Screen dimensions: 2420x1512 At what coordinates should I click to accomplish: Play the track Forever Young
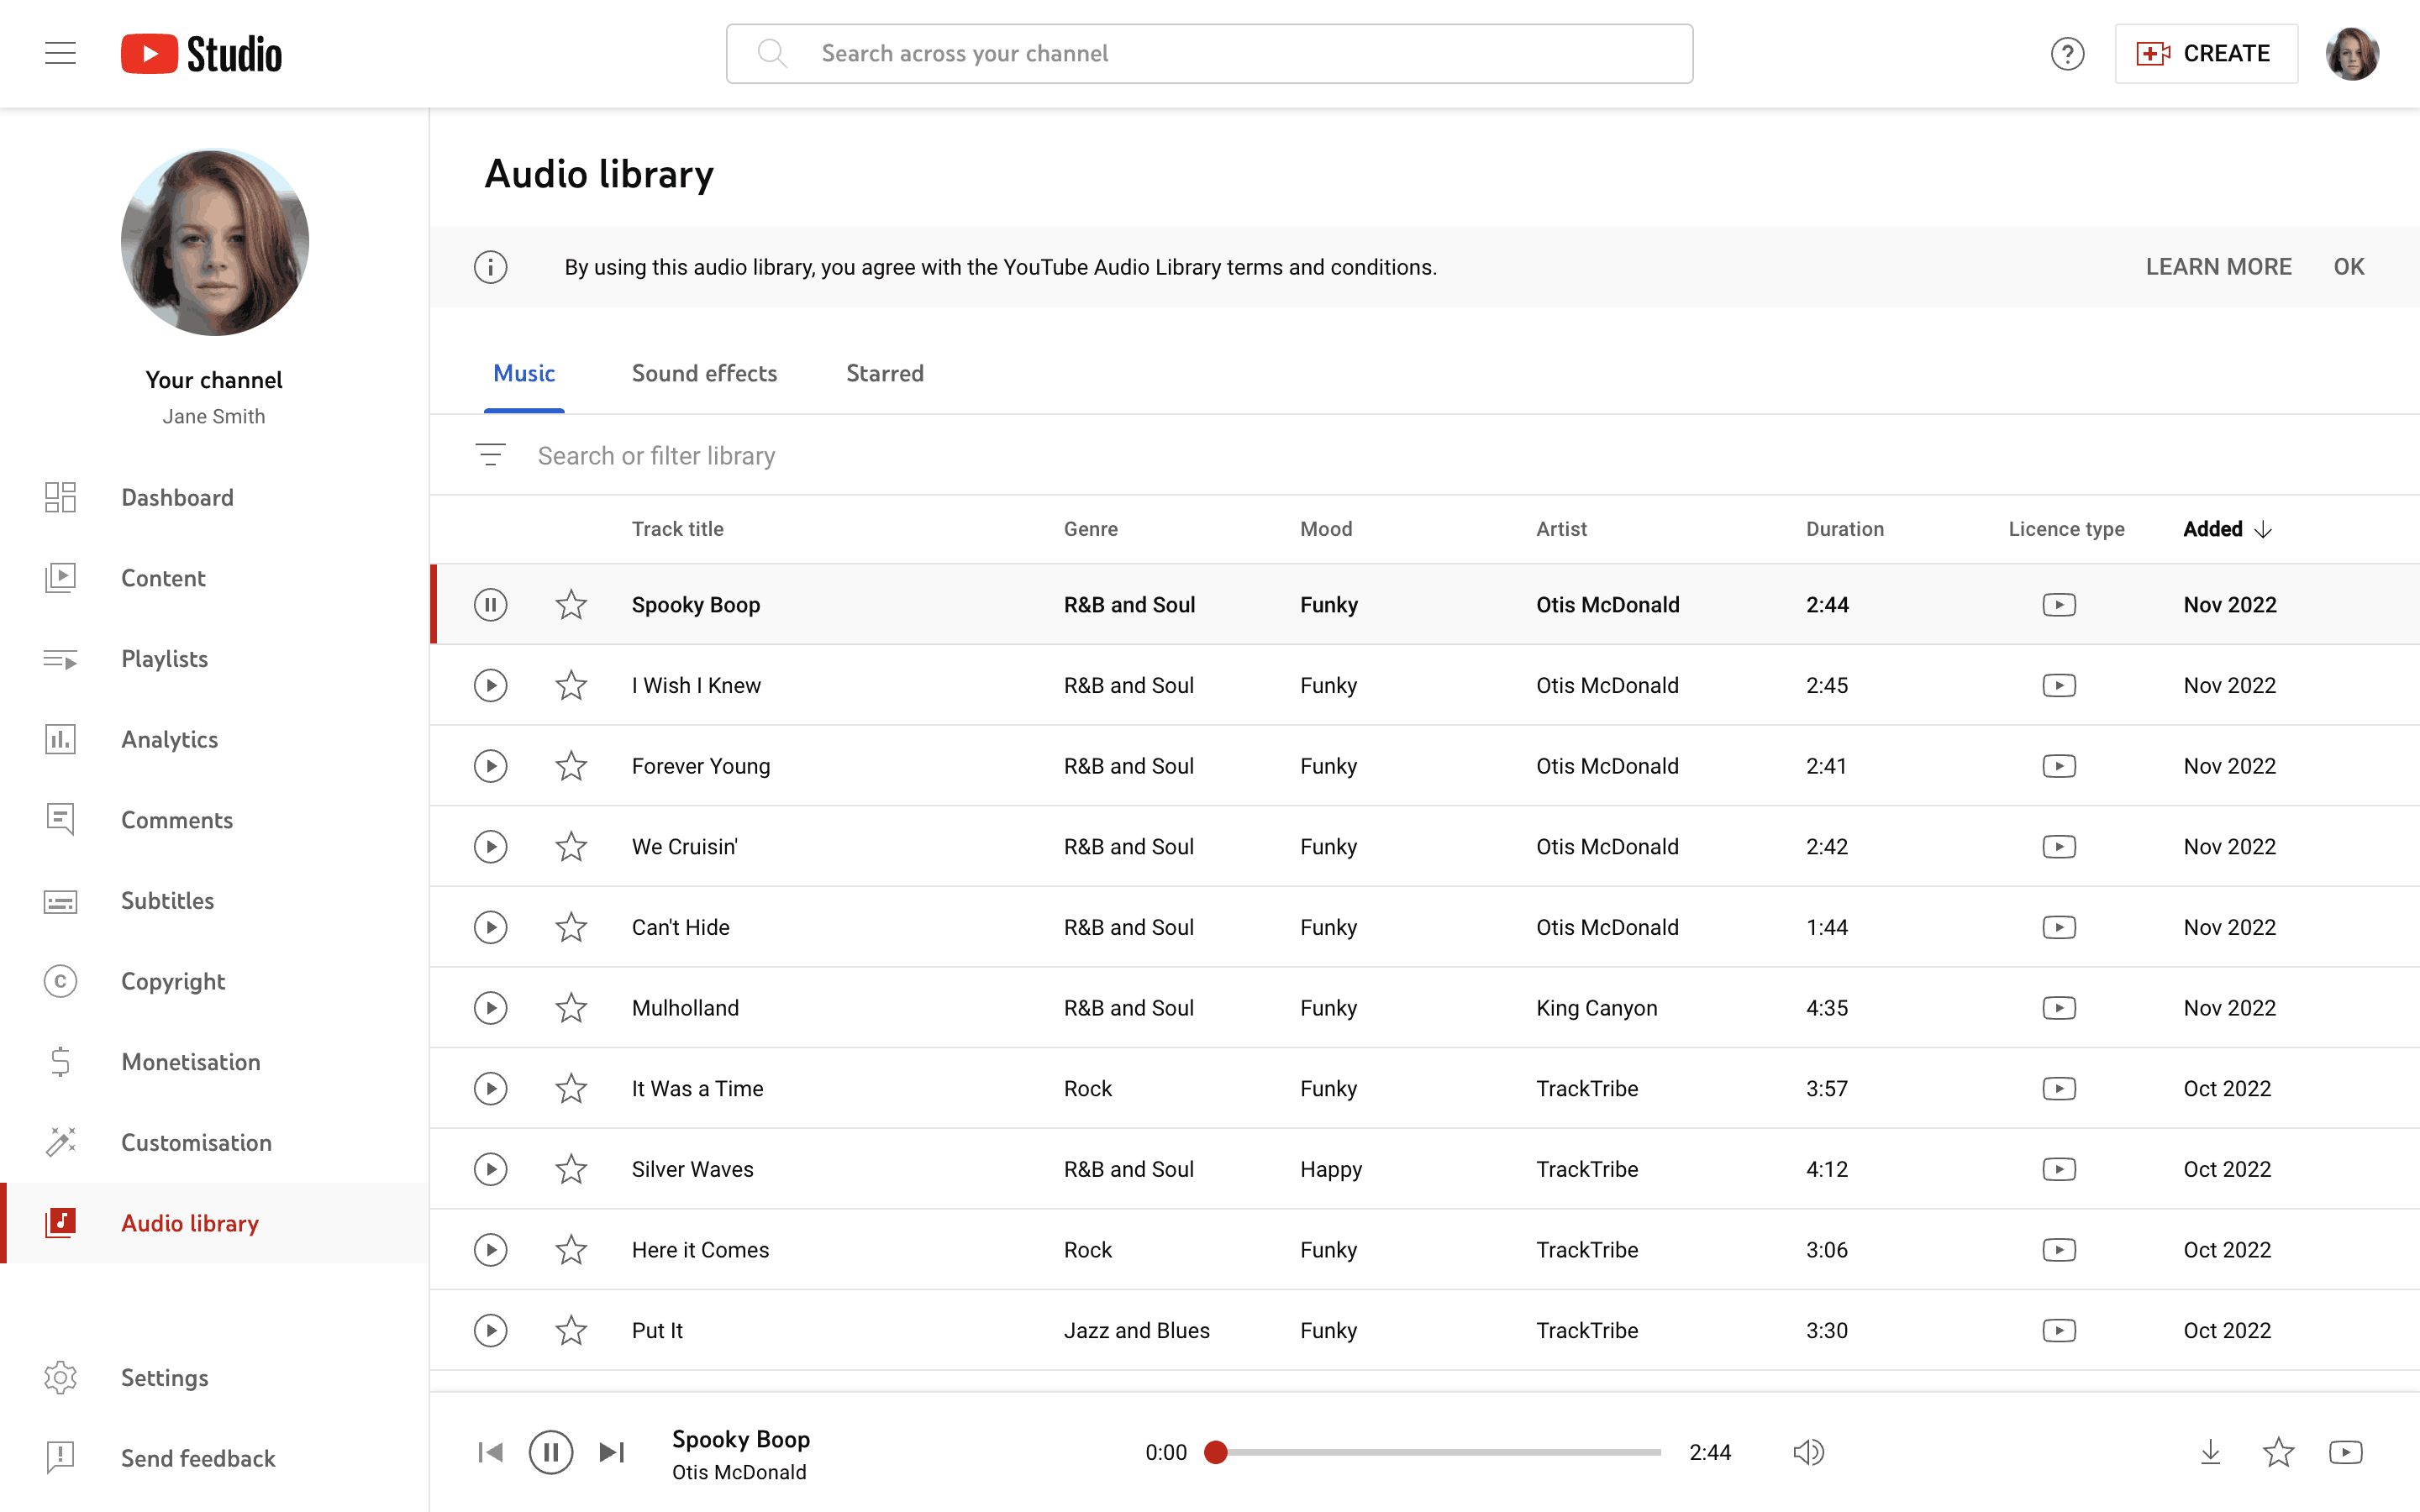490,766
